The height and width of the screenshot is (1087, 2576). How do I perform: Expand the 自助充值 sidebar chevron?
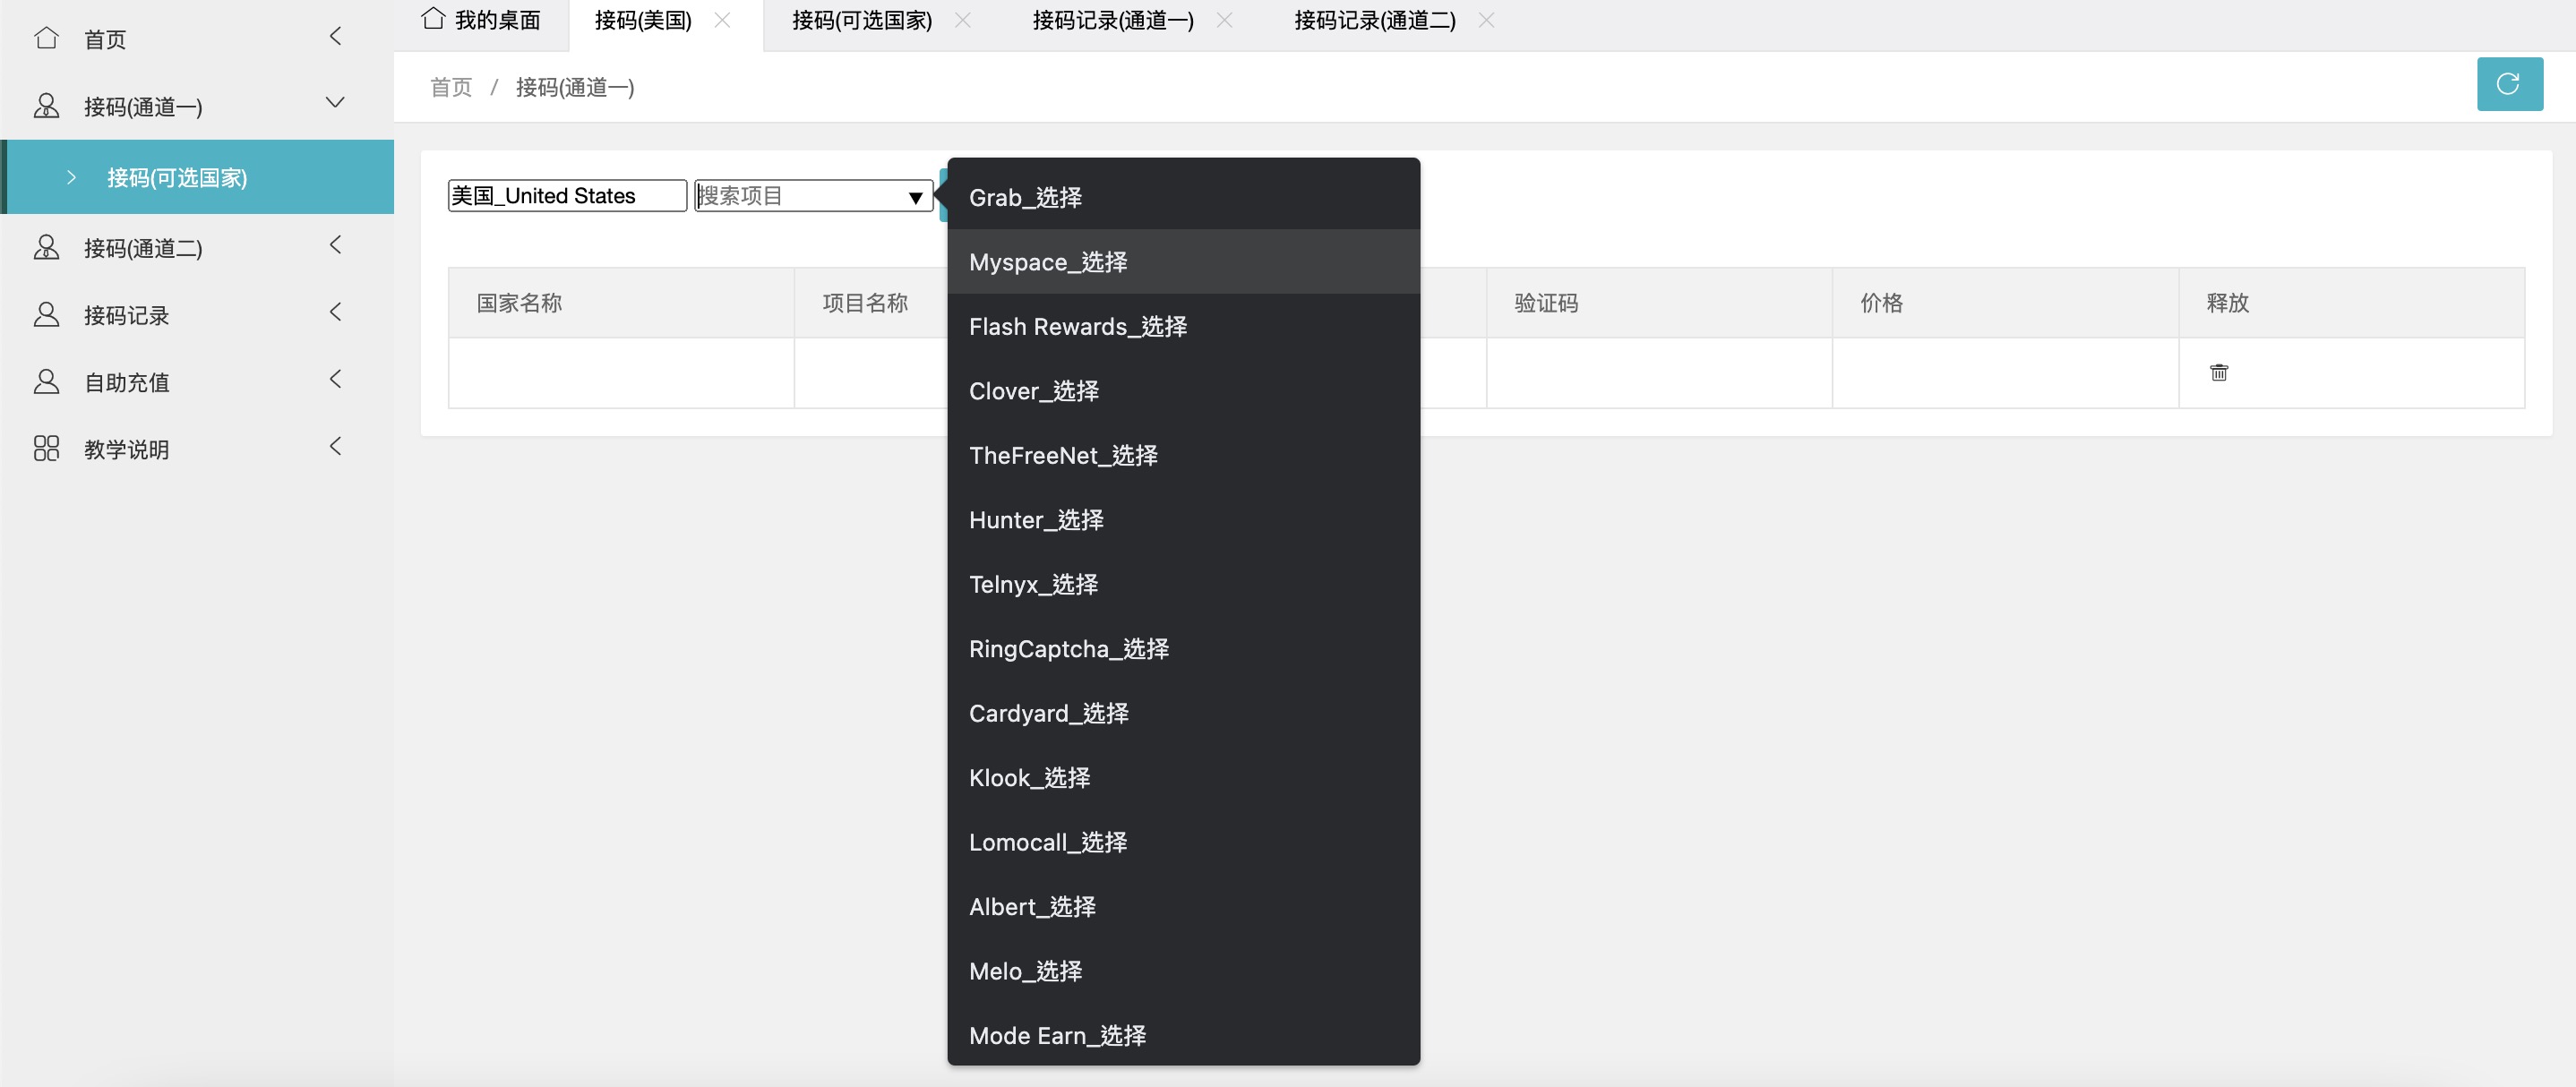(335, 379)
